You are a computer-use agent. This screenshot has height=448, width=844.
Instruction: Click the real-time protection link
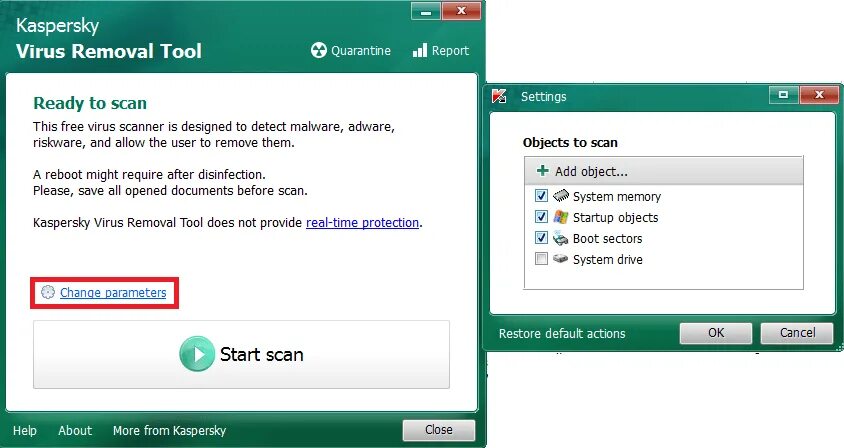point(362,222)
